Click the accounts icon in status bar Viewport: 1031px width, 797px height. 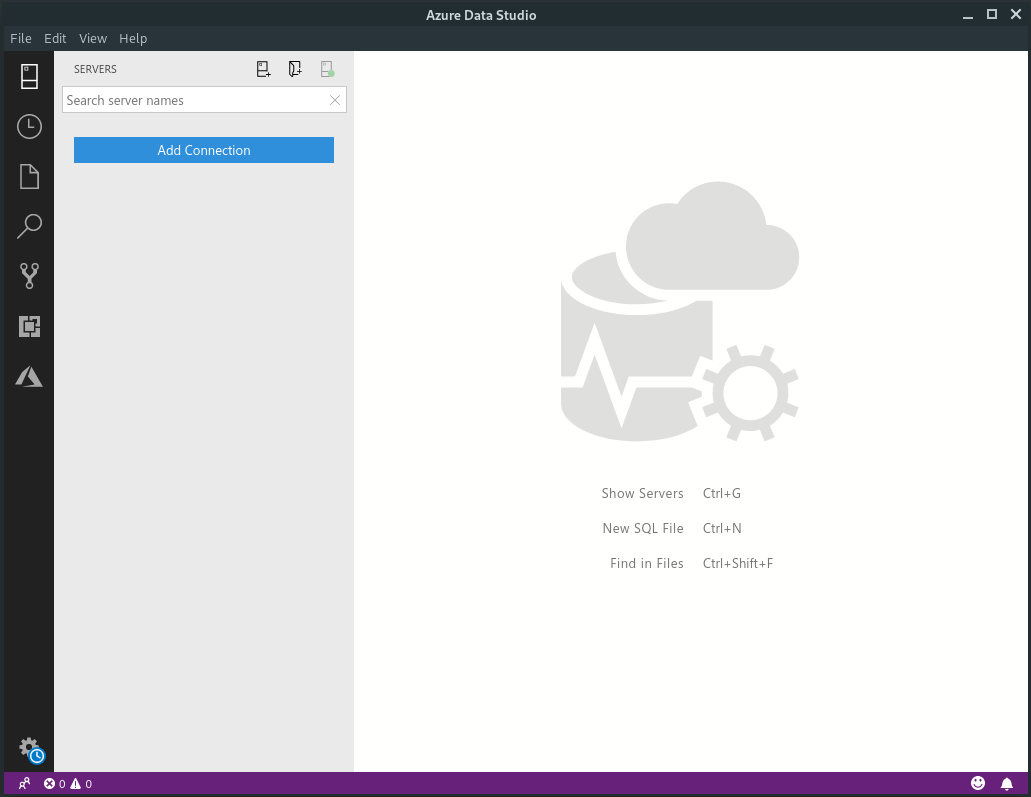pos(24,784)
